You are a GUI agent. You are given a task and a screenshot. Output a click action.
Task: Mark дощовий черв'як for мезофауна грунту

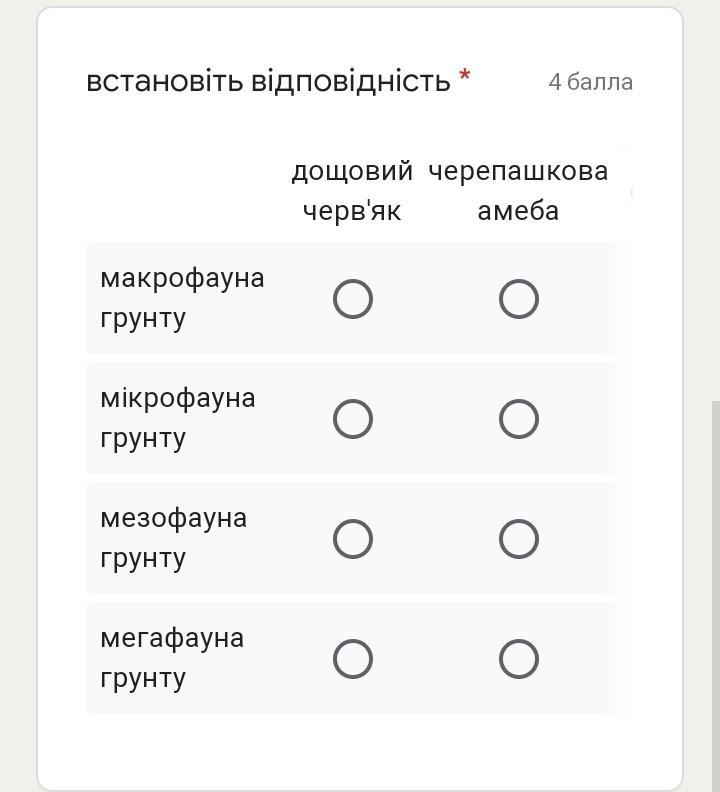click(x=353, y=539)
